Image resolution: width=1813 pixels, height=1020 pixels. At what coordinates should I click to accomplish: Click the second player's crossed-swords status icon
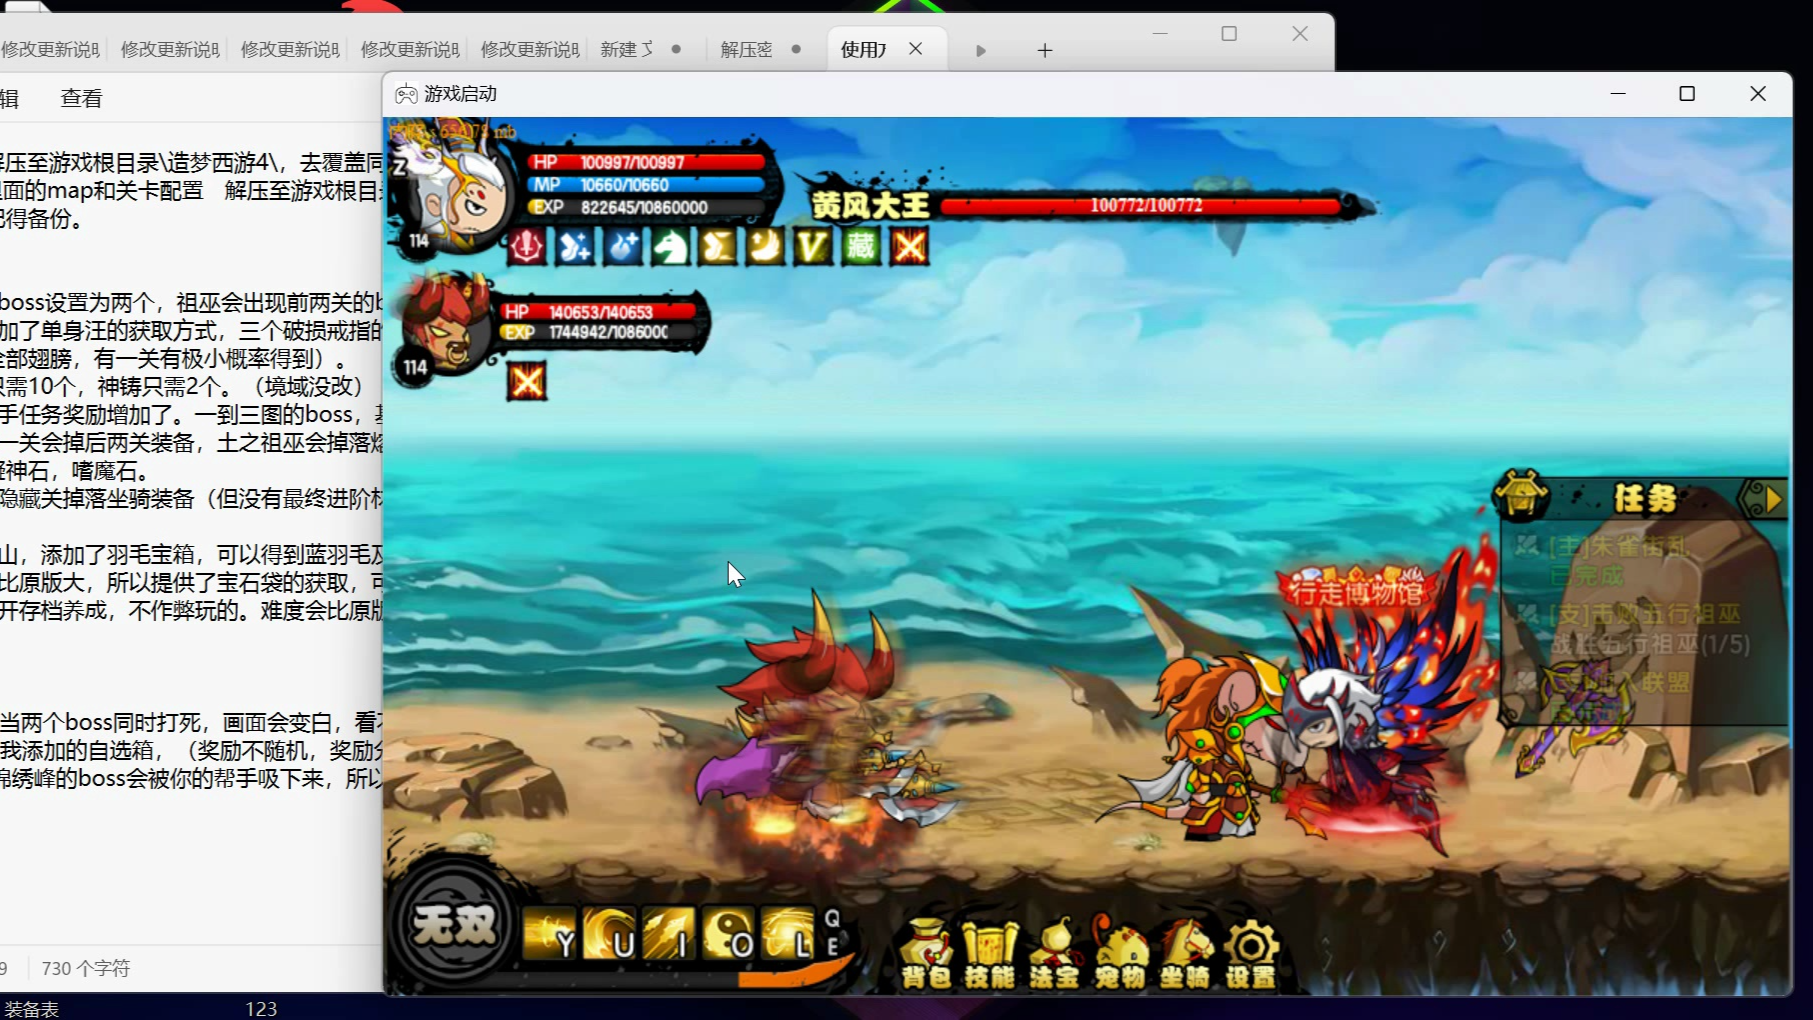point(527,381)
